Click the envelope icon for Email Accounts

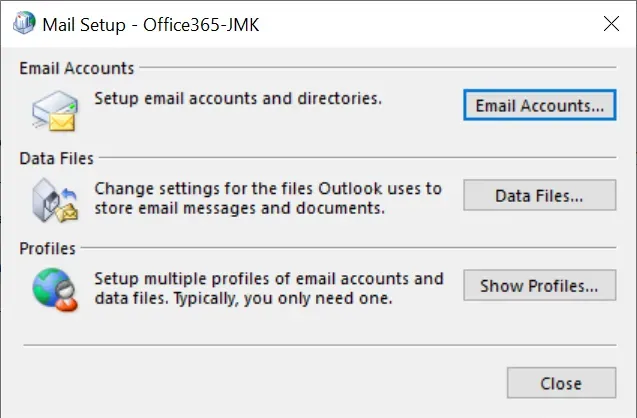coord(54,110)
